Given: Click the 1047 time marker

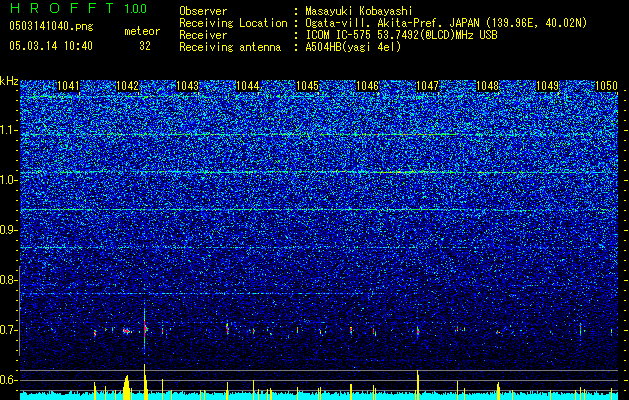Looking at the screenshot, I should coord(428,86).
